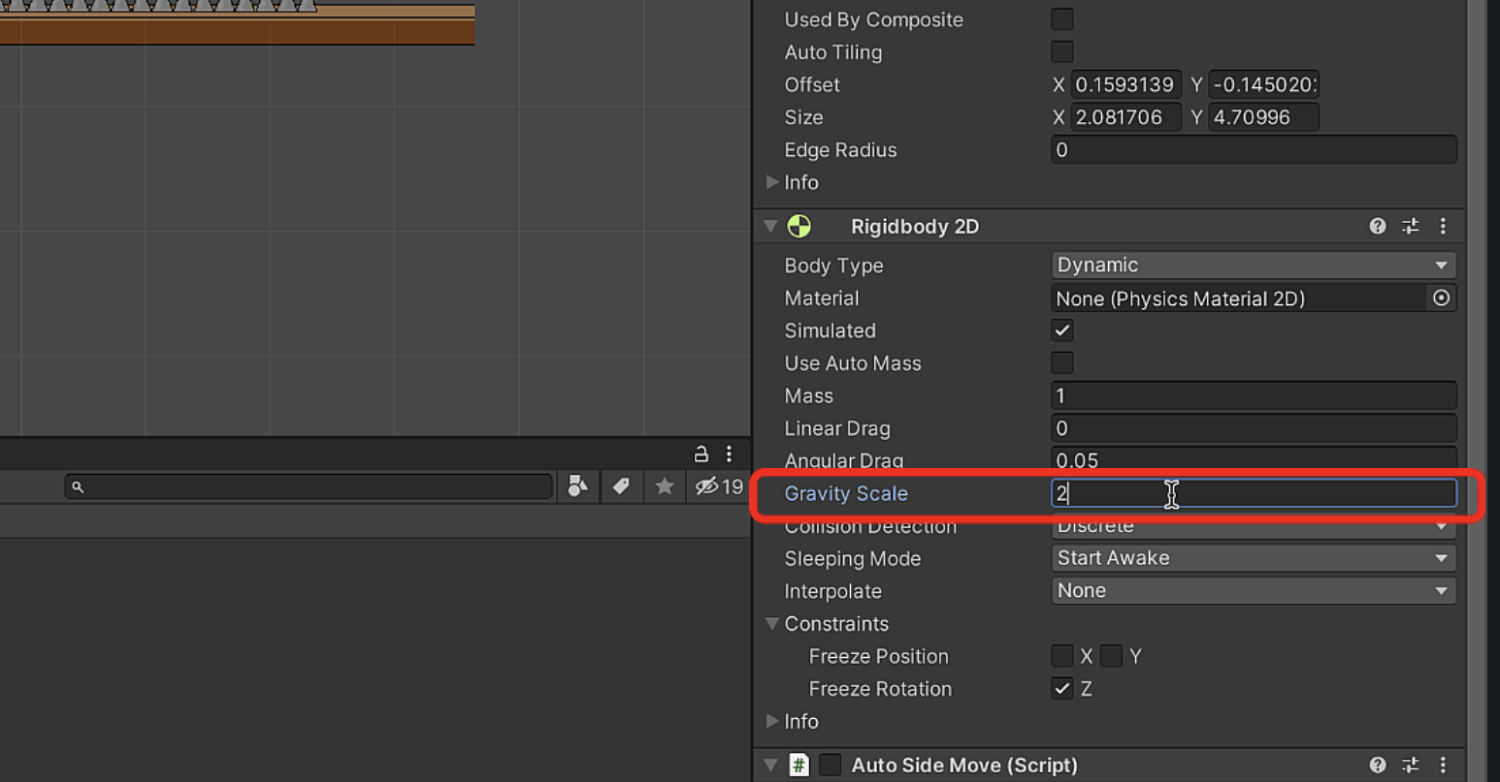Click the Freeze Rotation label

point(880,689)
